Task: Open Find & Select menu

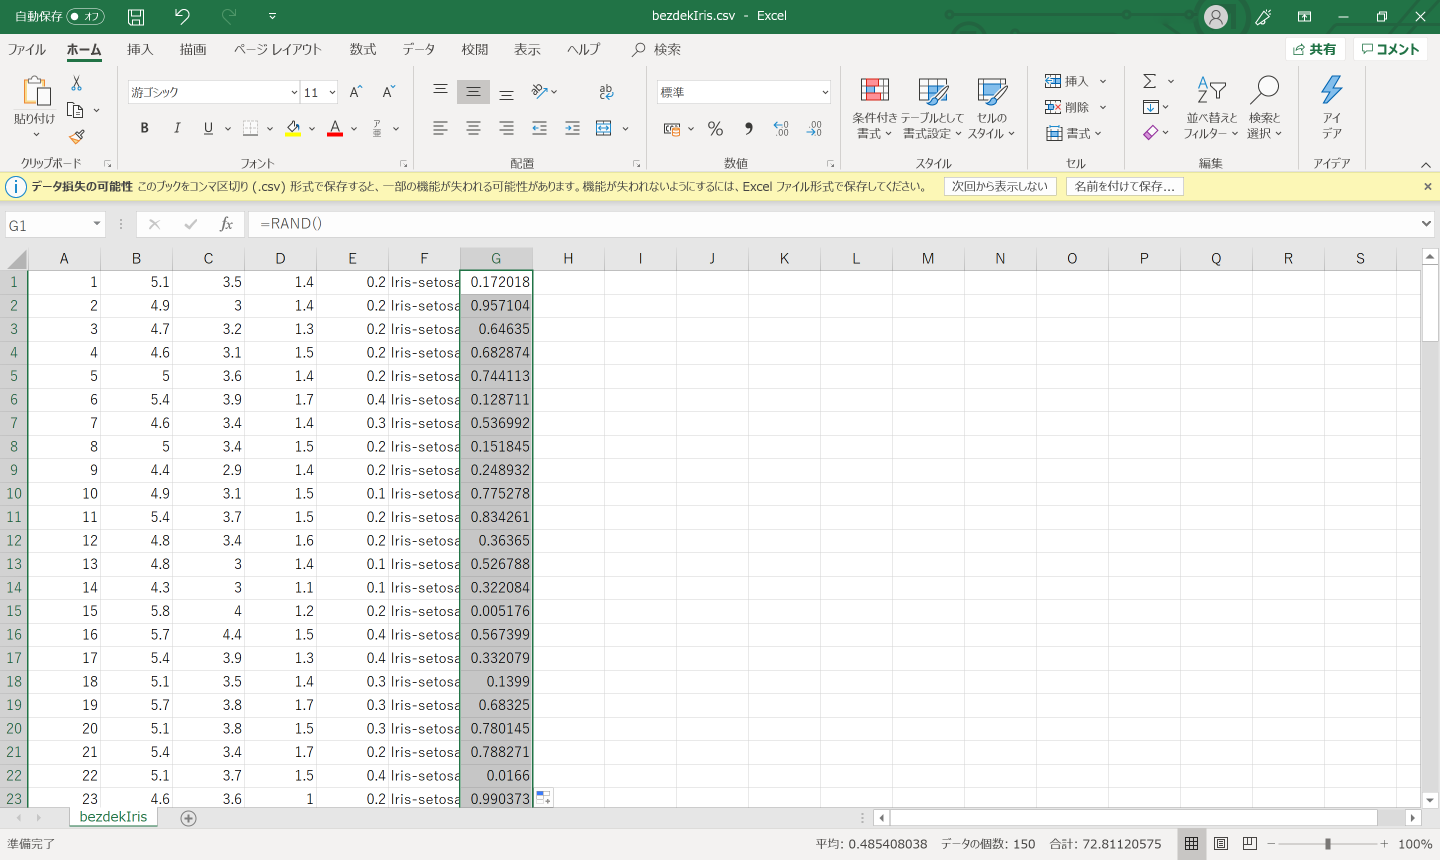Action: click(x=1264, y=108)
